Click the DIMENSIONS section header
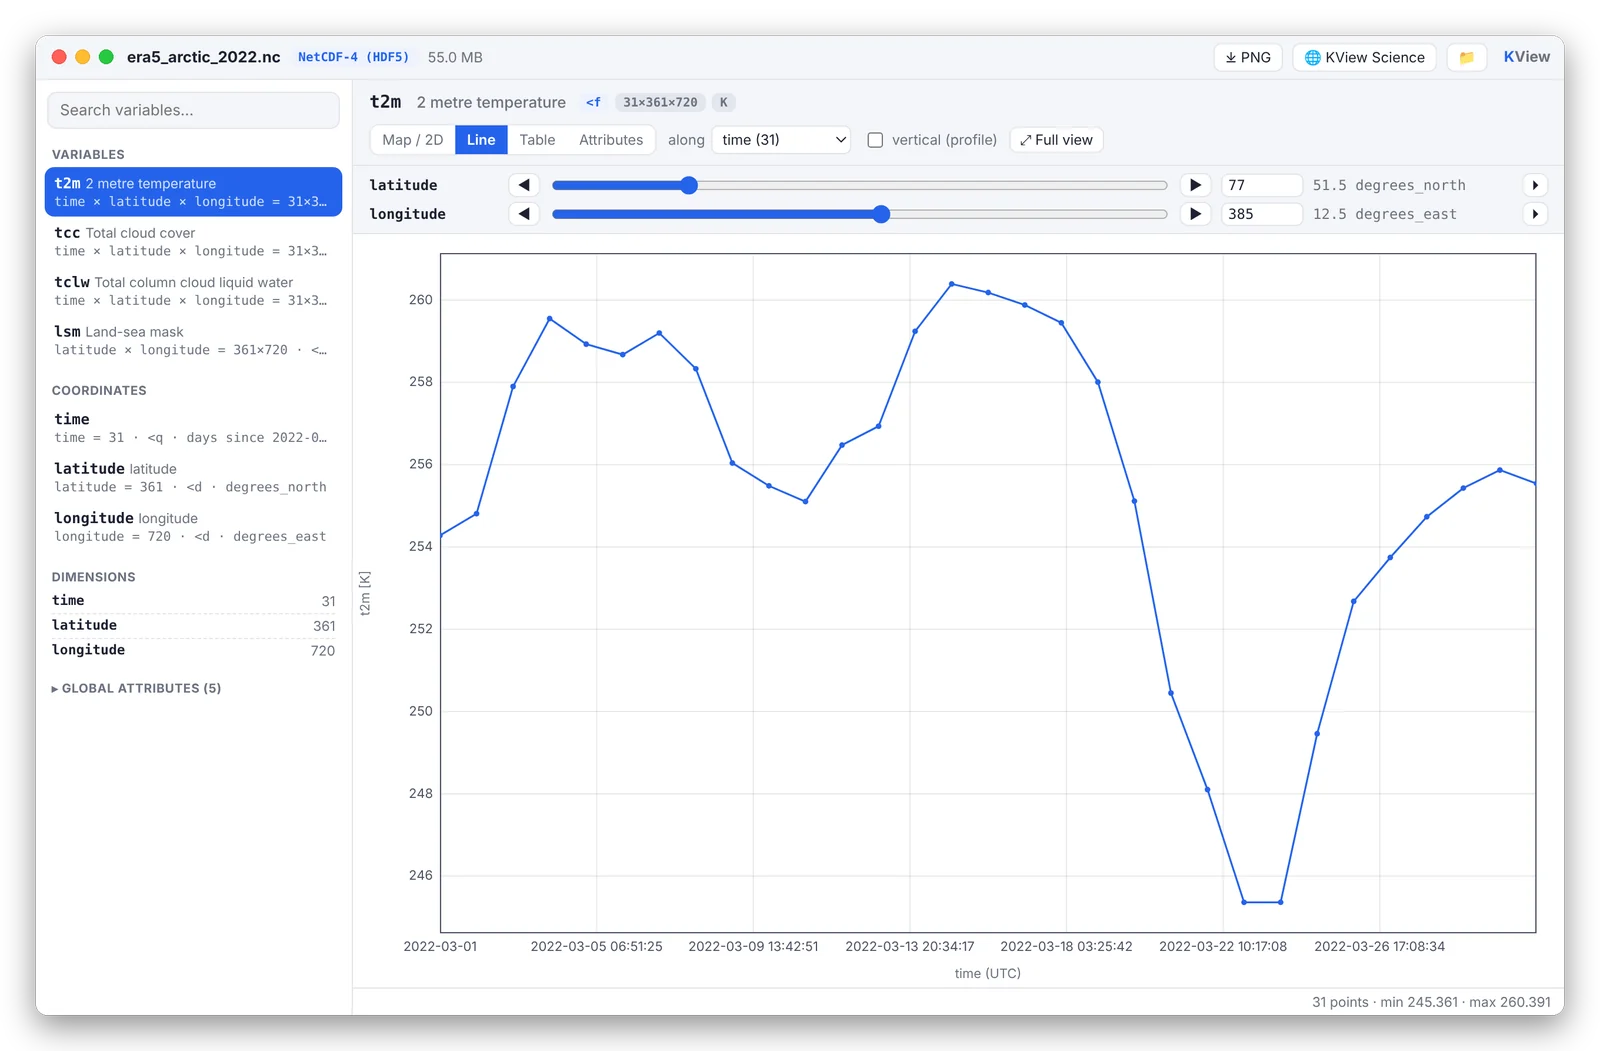1600x1051 pixels. coord(93,577)
